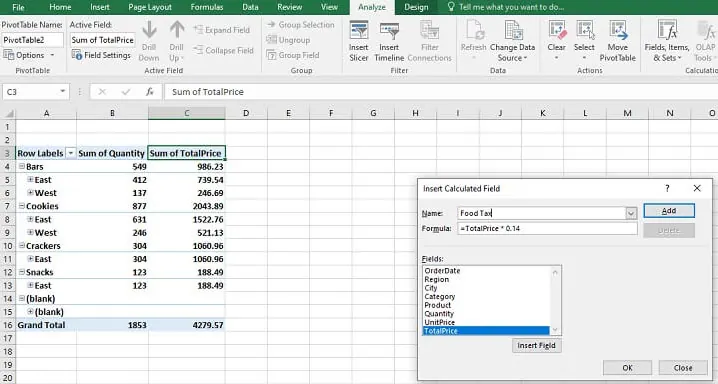Click the Fields list scrollbar down arrow
This screenshot has height=384, width=718.
pyautogui.click(x=555, y=330)
